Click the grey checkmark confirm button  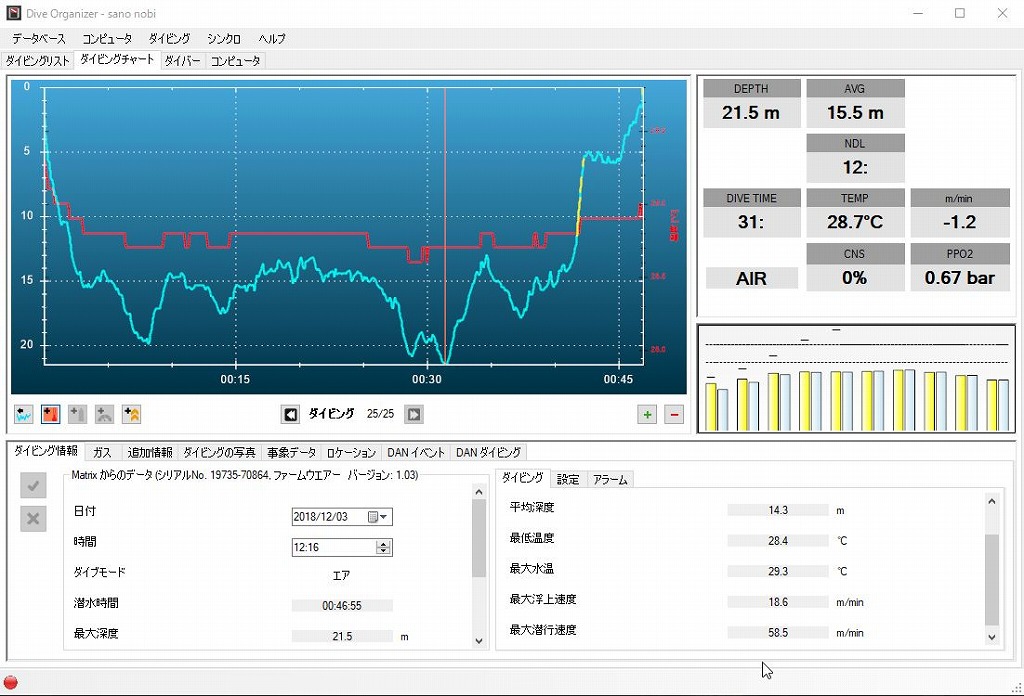click(x=33, y=486)
